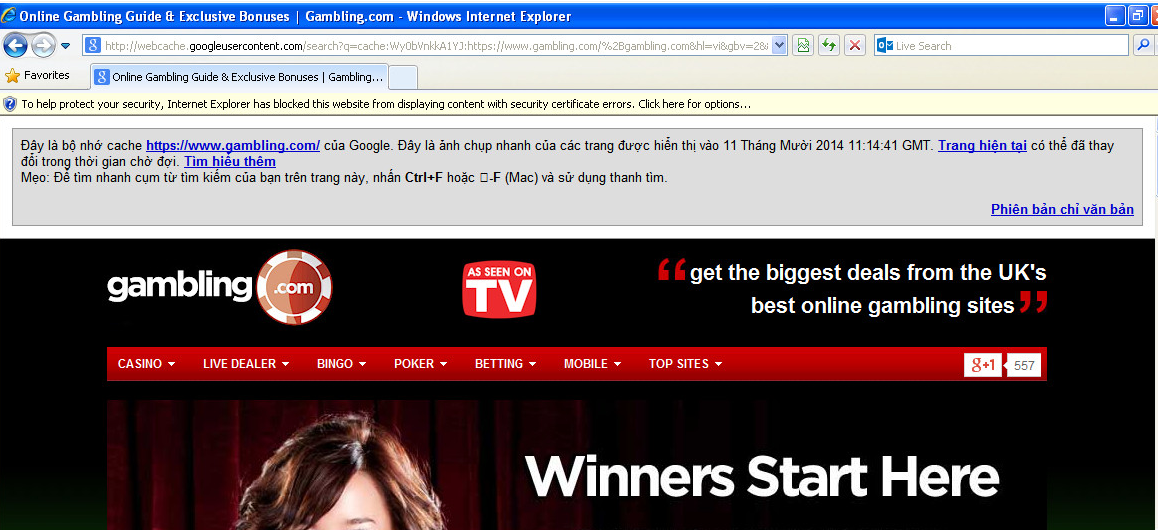Follow the 'Trang hiện tại' link

coord(982,145)
